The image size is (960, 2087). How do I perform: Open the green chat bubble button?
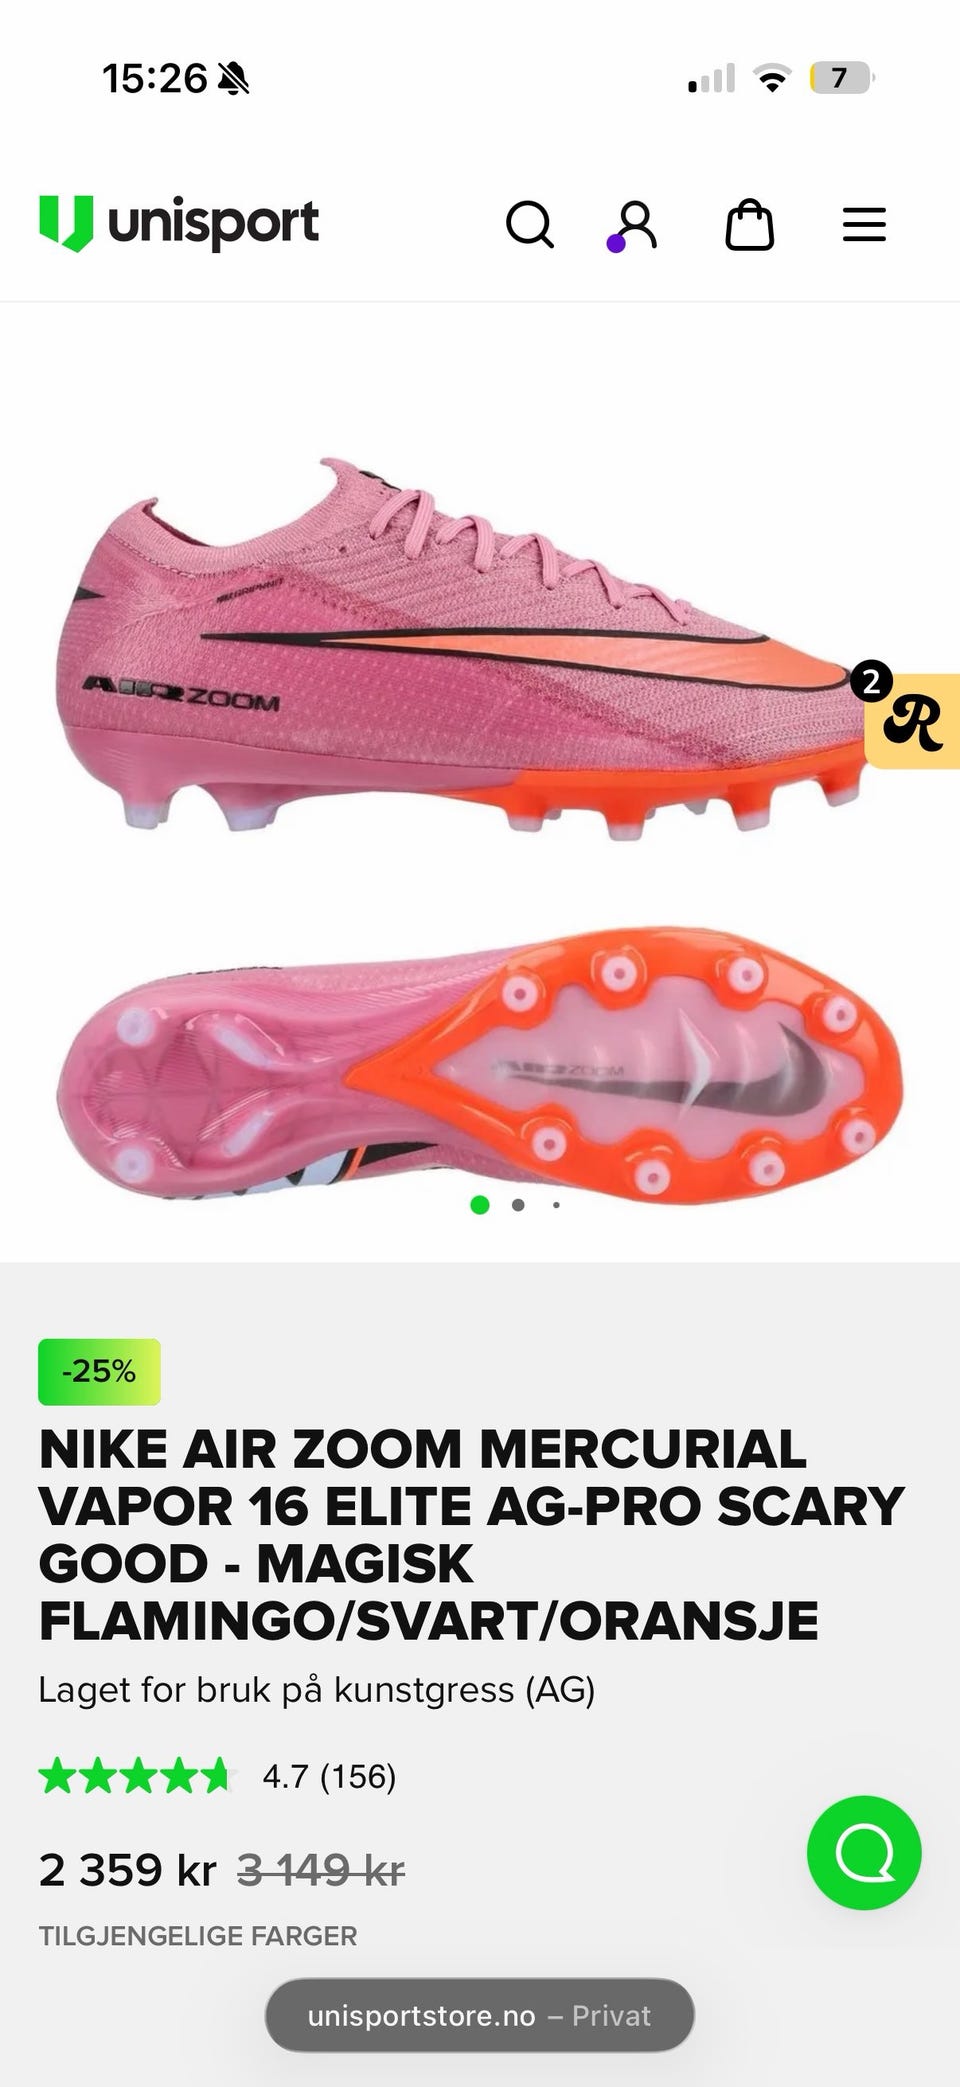864,1852
